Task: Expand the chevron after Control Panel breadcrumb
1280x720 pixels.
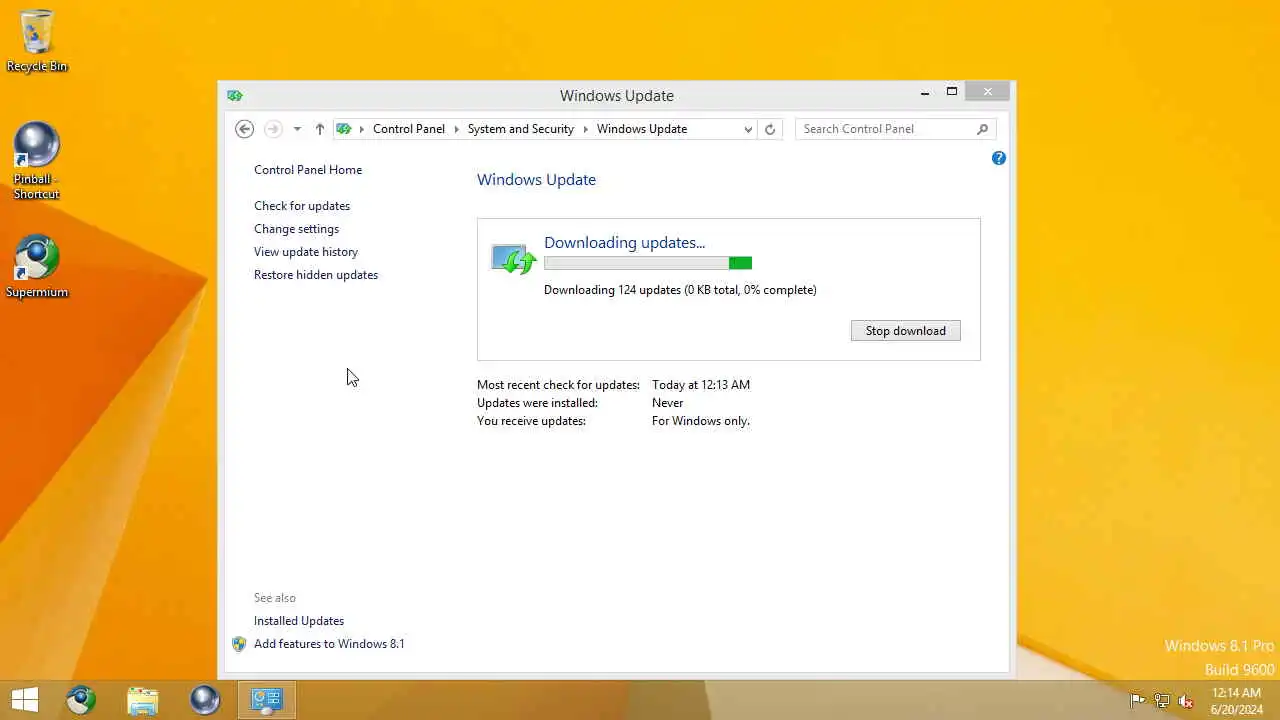Action: coord(456,129)
